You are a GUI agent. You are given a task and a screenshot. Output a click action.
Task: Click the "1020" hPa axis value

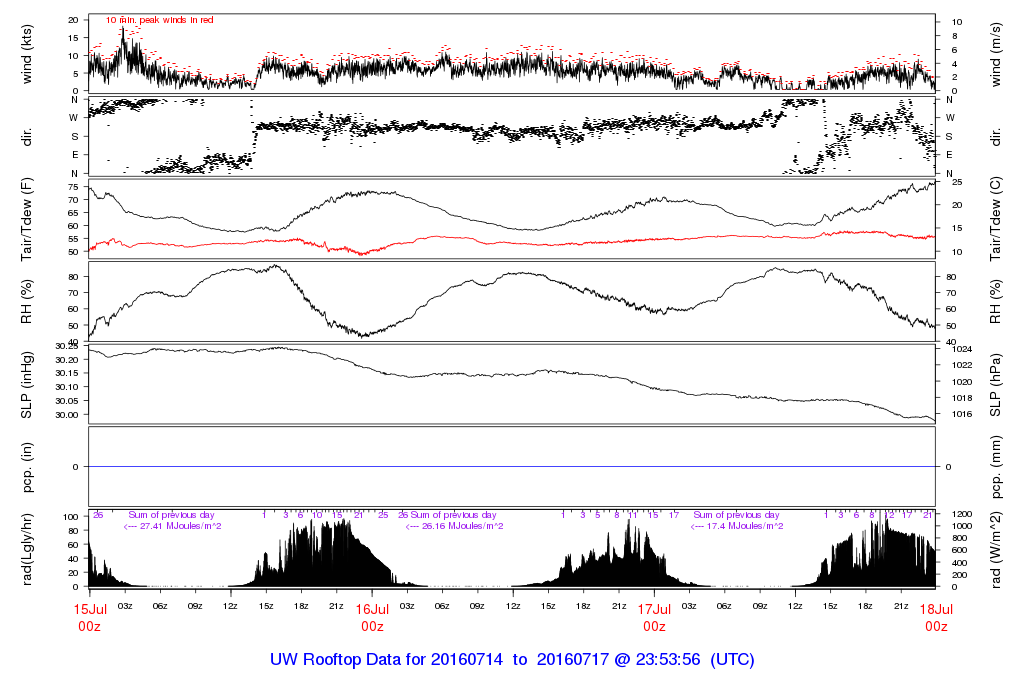(x=962, y=382)
